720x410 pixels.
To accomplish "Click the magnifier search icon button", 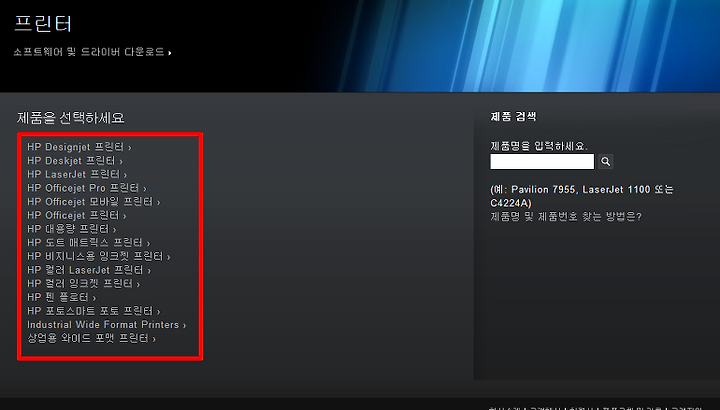I will pos(605,162).
